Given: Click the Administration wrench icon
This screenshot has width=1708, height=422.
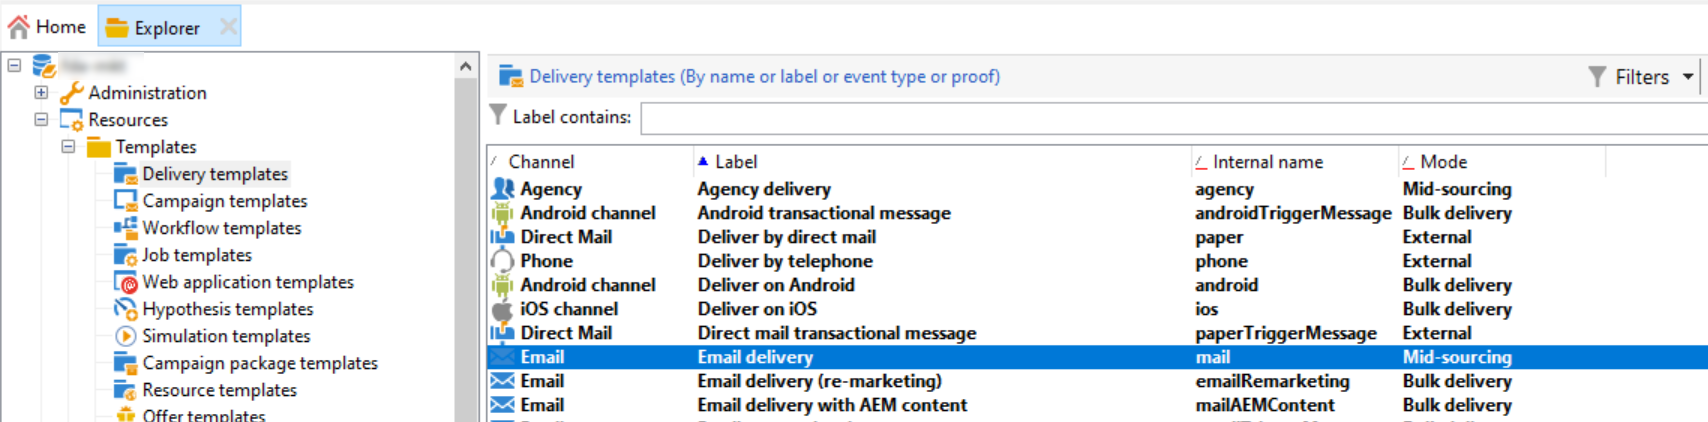Looking at the screenshot, I should coord(71,93).
